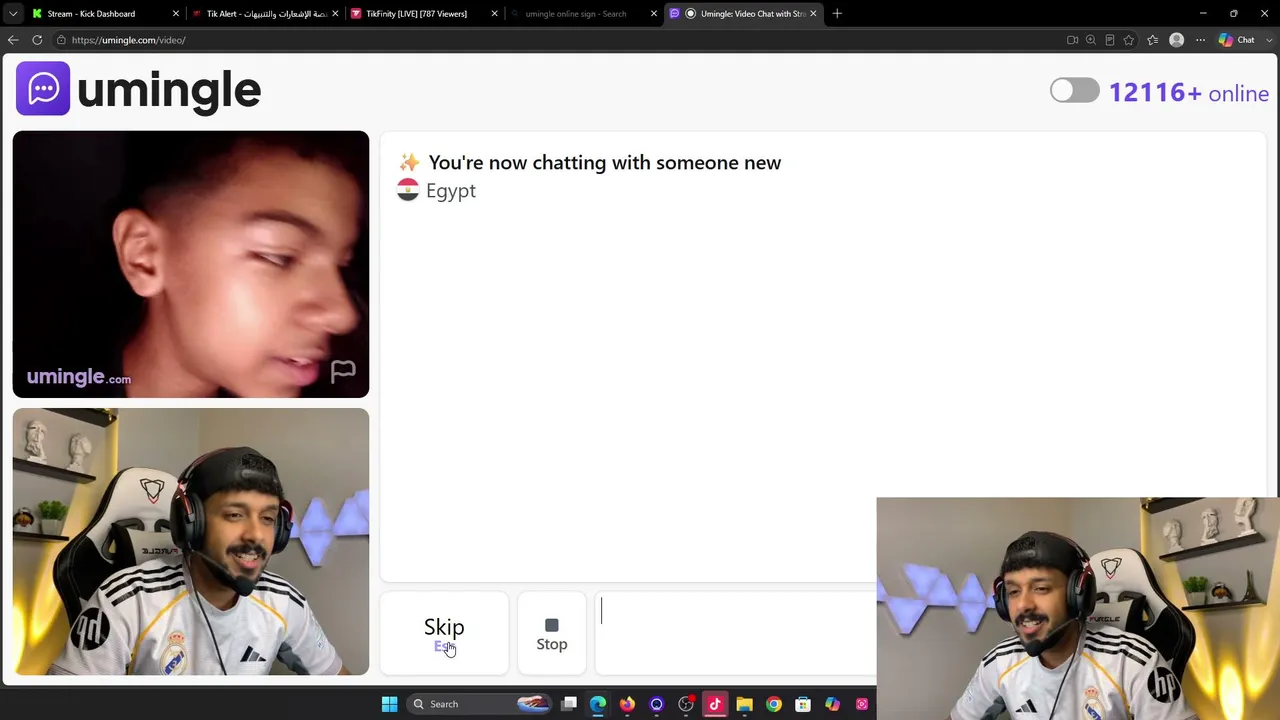Click the Egypt country label in chat

coord(451,191)
